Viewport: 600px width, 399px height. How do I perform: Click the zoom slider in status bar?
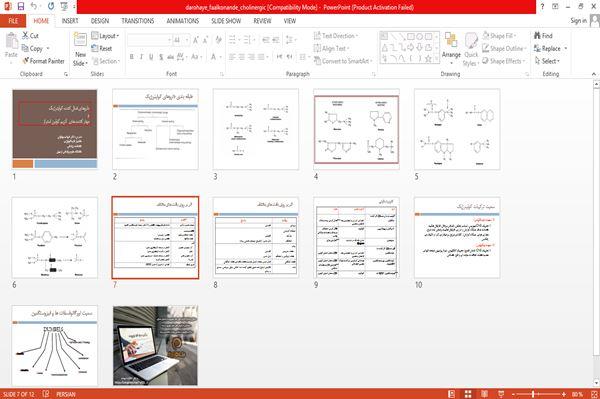(x=538, y=394)
